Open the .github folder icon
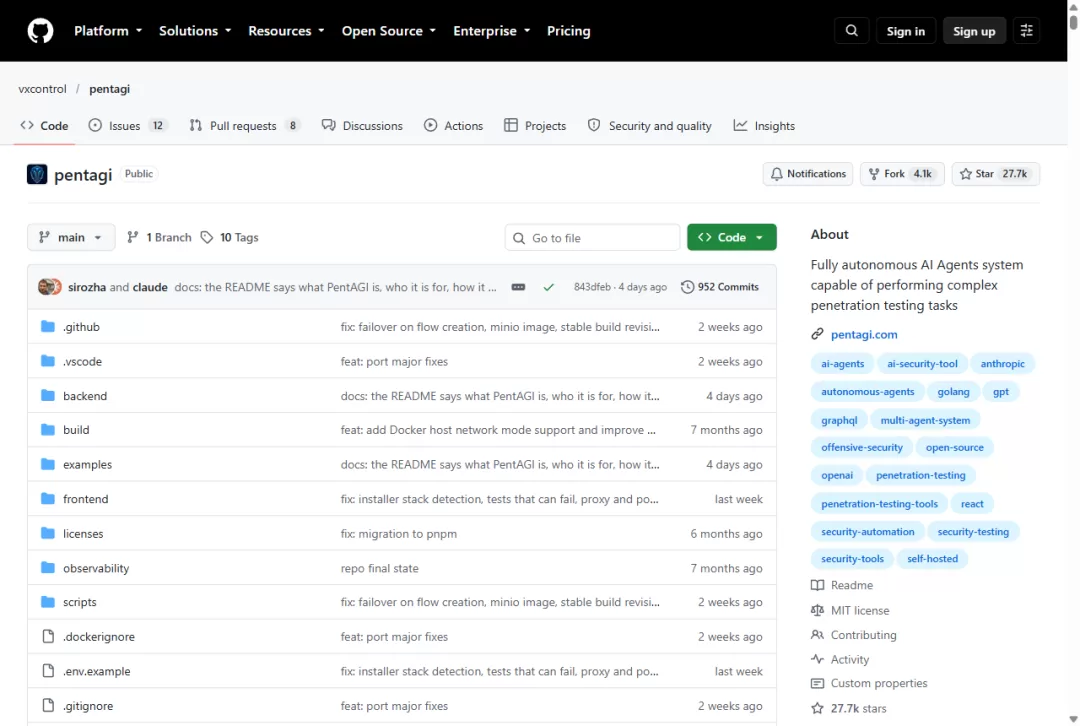Image resolution: width=1080 pixels, height=726 pixels. 48,326
